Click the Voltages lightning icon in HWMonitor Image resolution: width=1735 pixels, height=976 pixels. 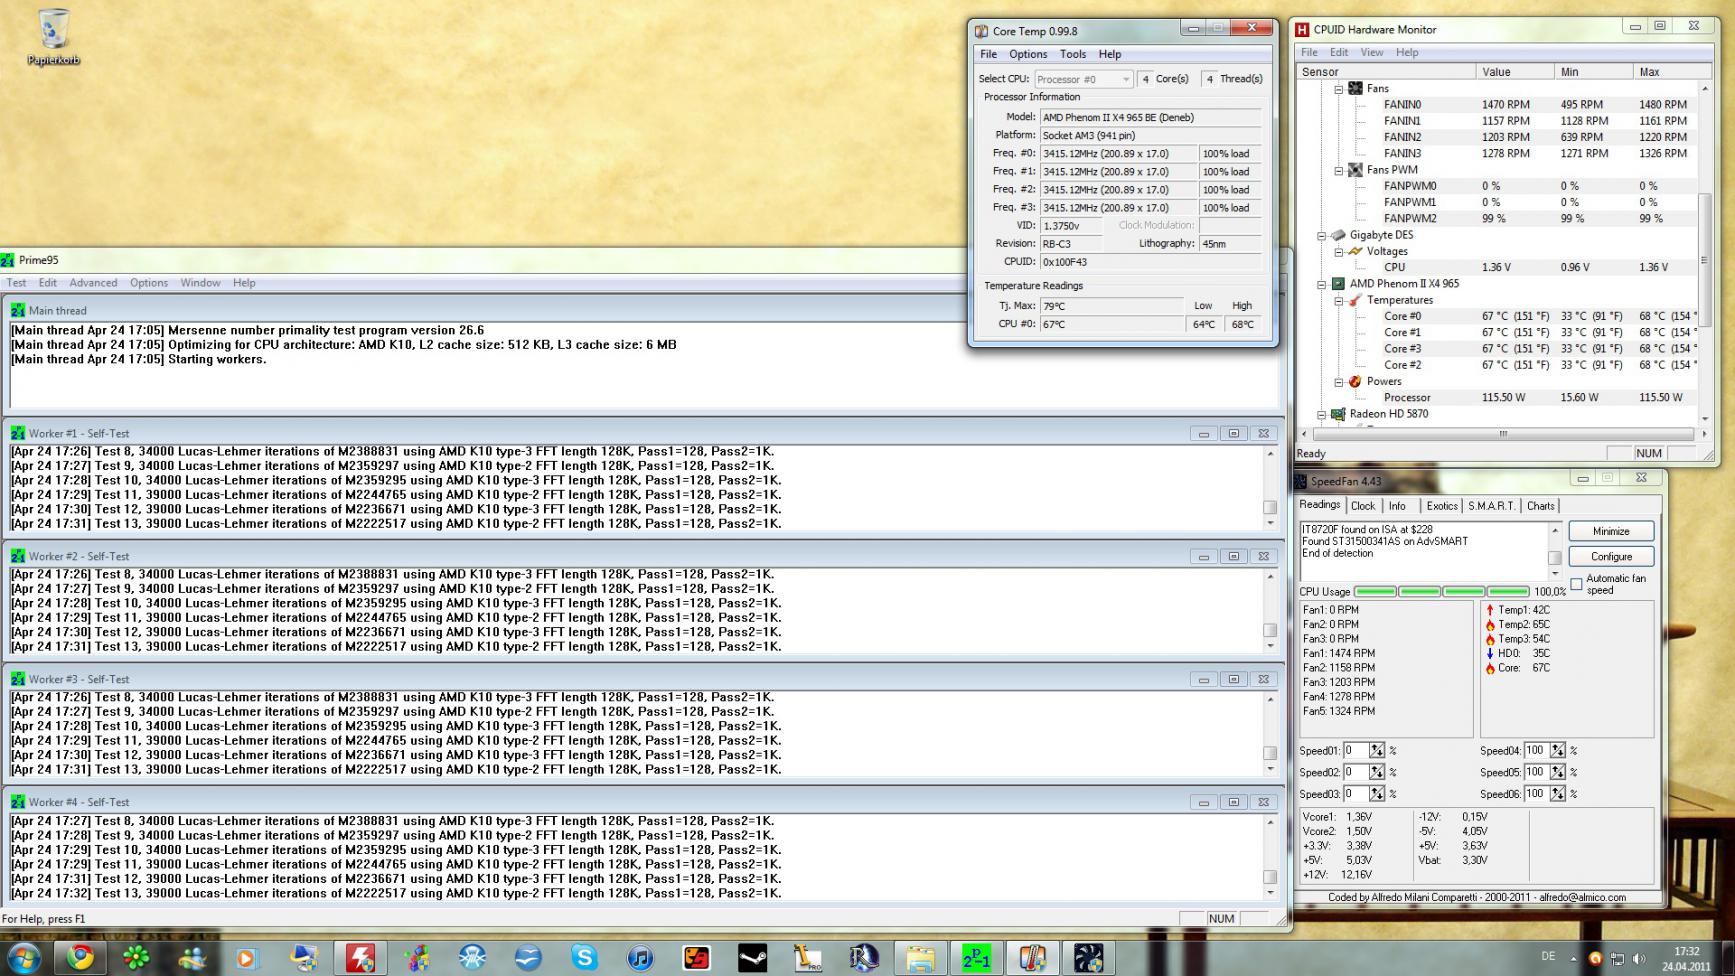coord(1355,251)
